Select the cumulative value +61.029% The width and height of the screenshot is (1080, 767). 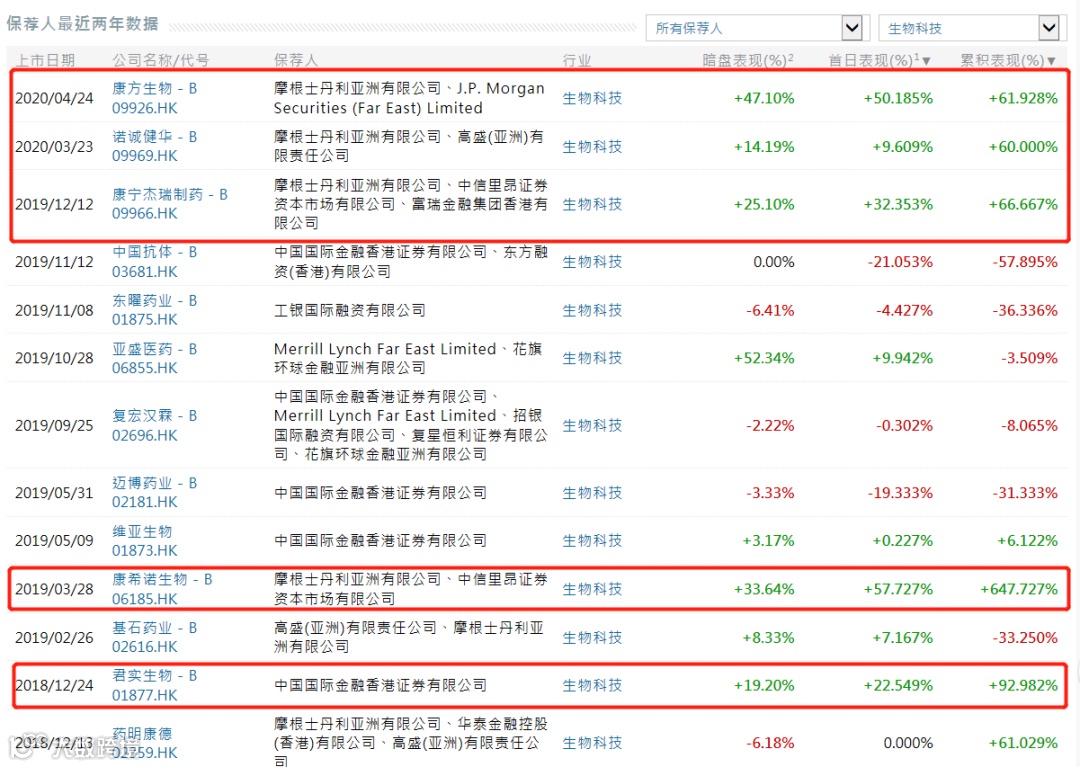pyautogui.click(x=1023, y=743)
